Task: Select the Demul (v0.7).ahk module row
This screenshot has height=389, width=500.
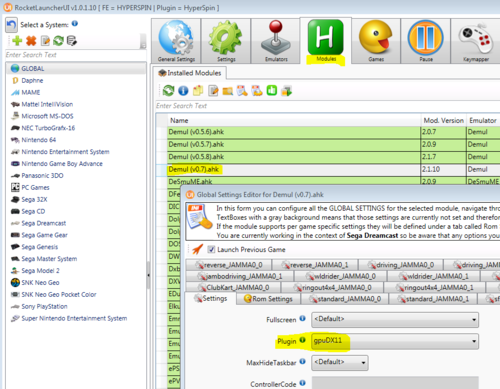Action: (x=328, y=169)
